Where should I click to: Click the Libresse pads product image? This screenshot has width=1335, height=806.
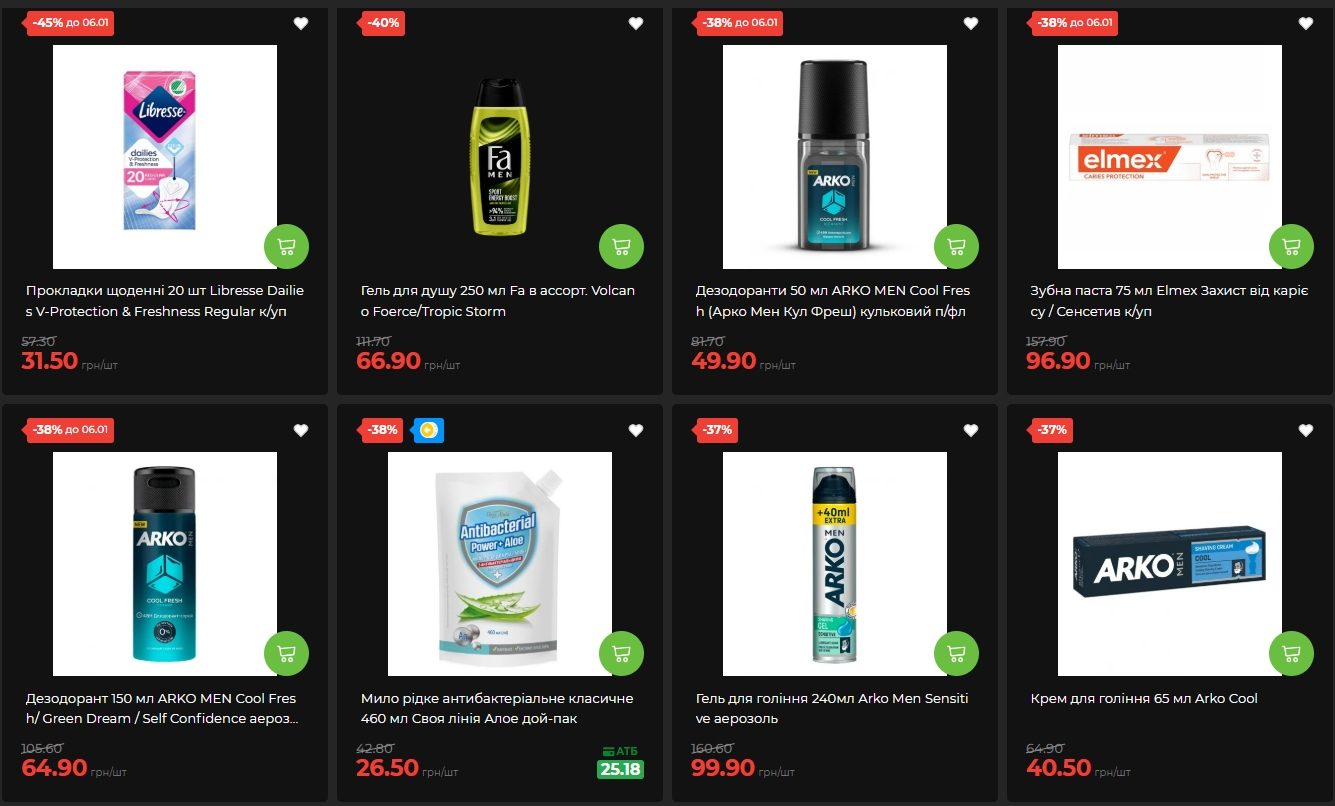pos(165,157)
